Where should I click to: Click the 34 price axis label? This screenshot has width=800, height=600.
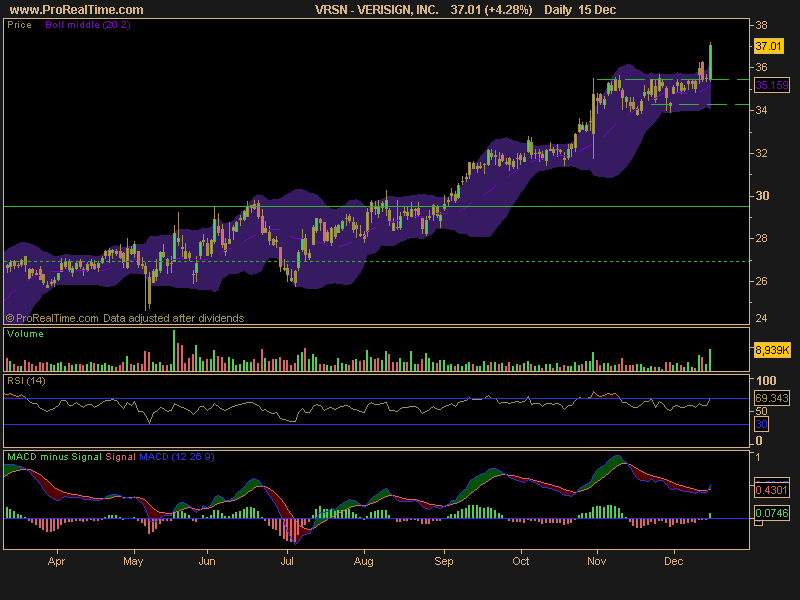pos(761,110)
